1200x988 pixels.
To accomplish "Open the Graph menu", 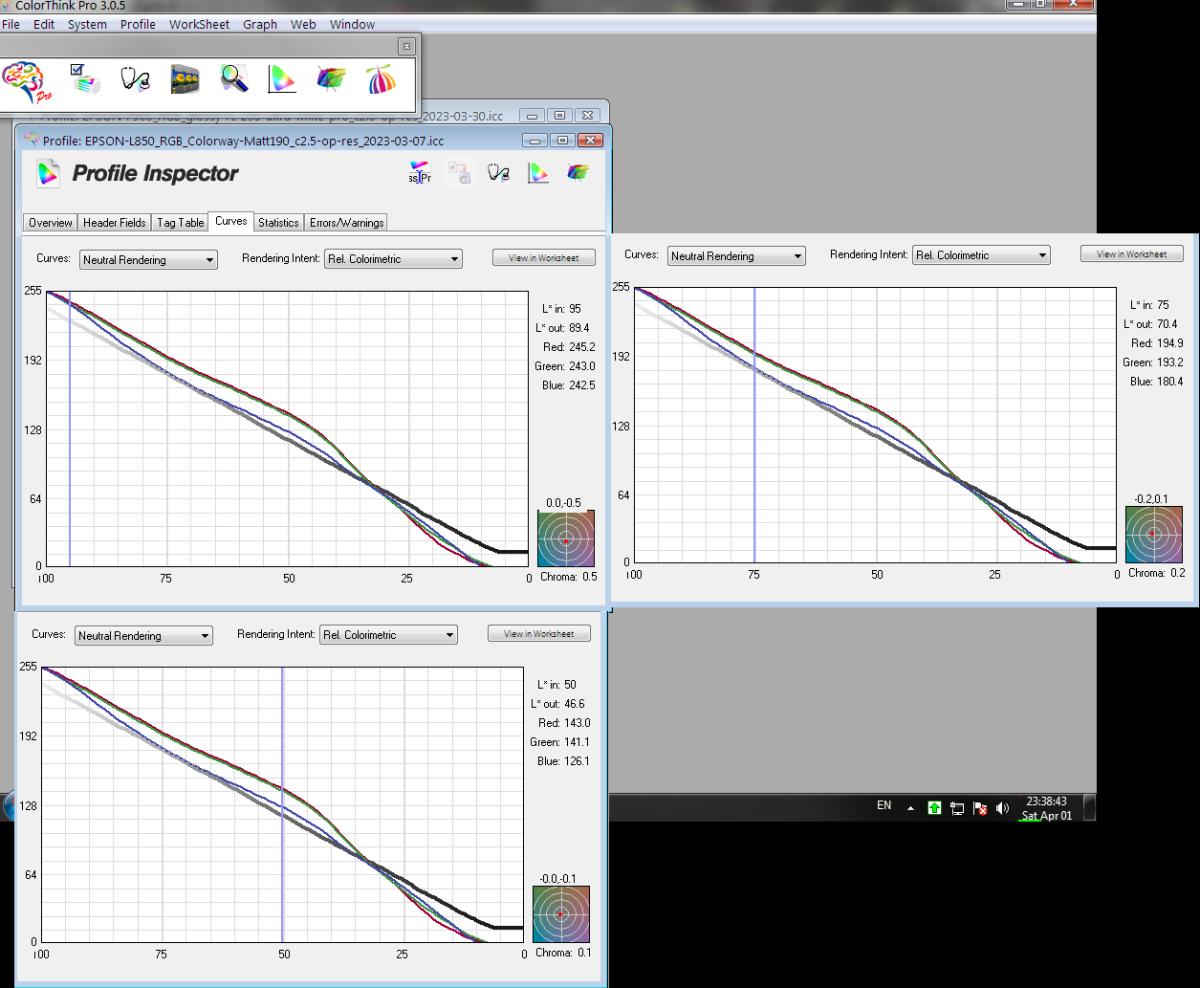I will coord(260,24).
